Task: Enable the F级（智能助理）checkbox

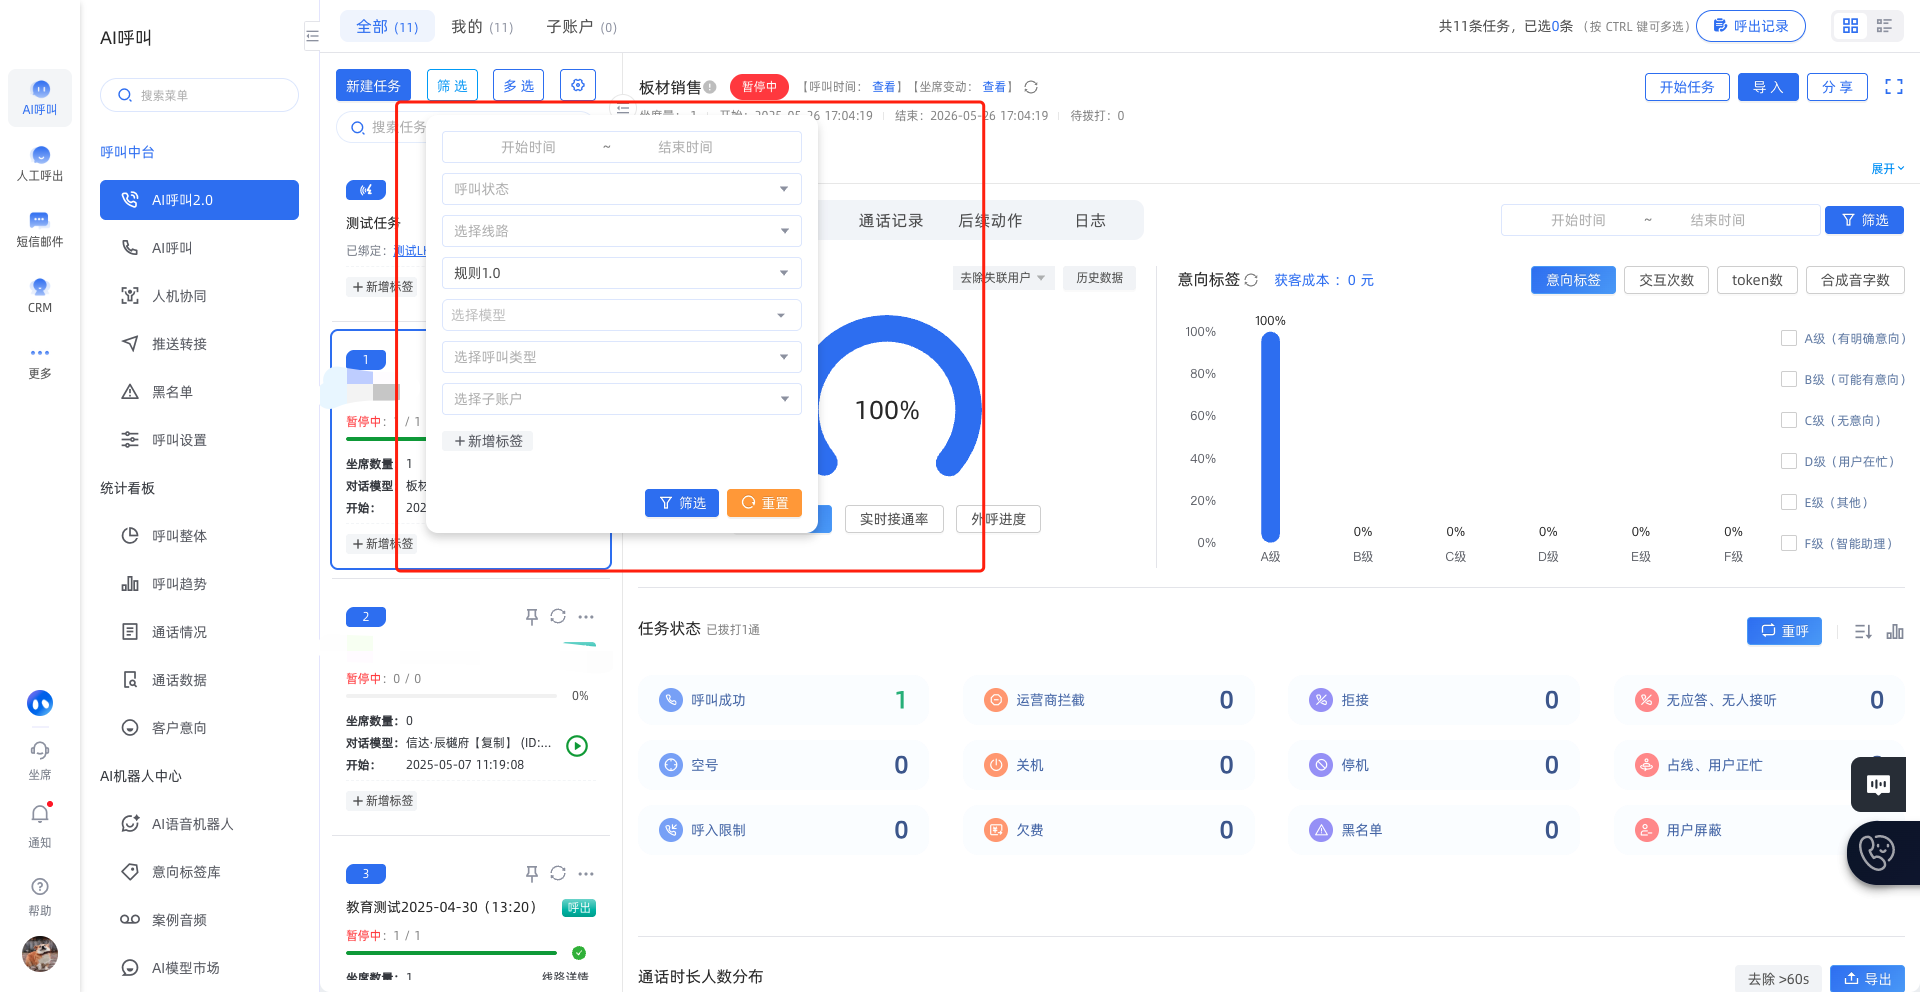Action: [1789, 543]
